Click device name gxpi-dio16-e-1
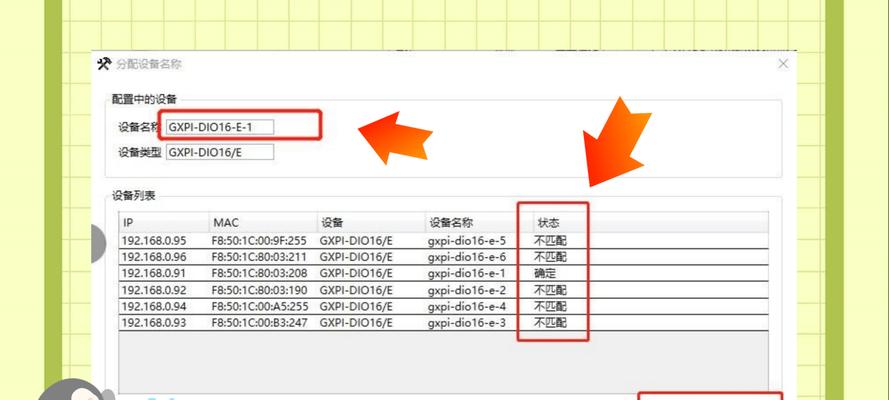Screen dimensions: 889x400 [x=467, y=274]
